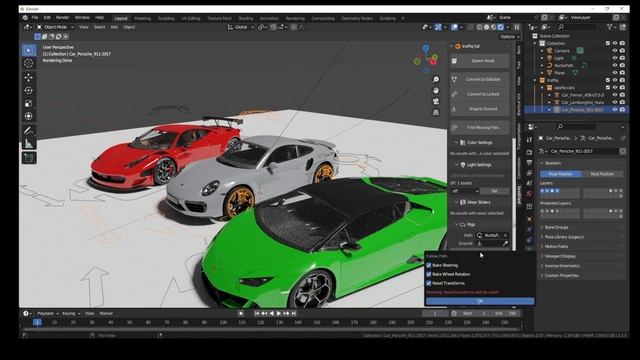Toggle the sports-cars collection exclude checkbox
Viewport: 640px width, 360px height.
coord(608,87)
